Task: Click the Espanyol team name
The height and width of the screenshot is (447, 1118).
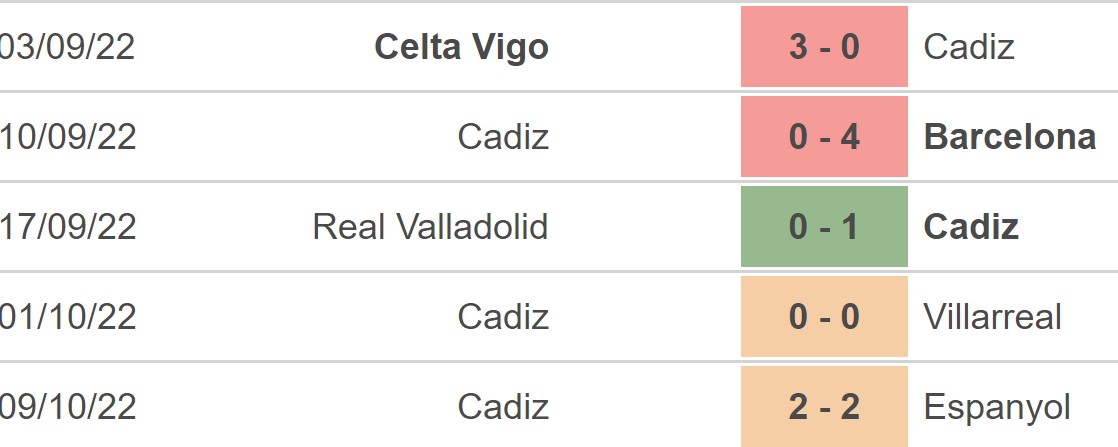Action: 997,407
